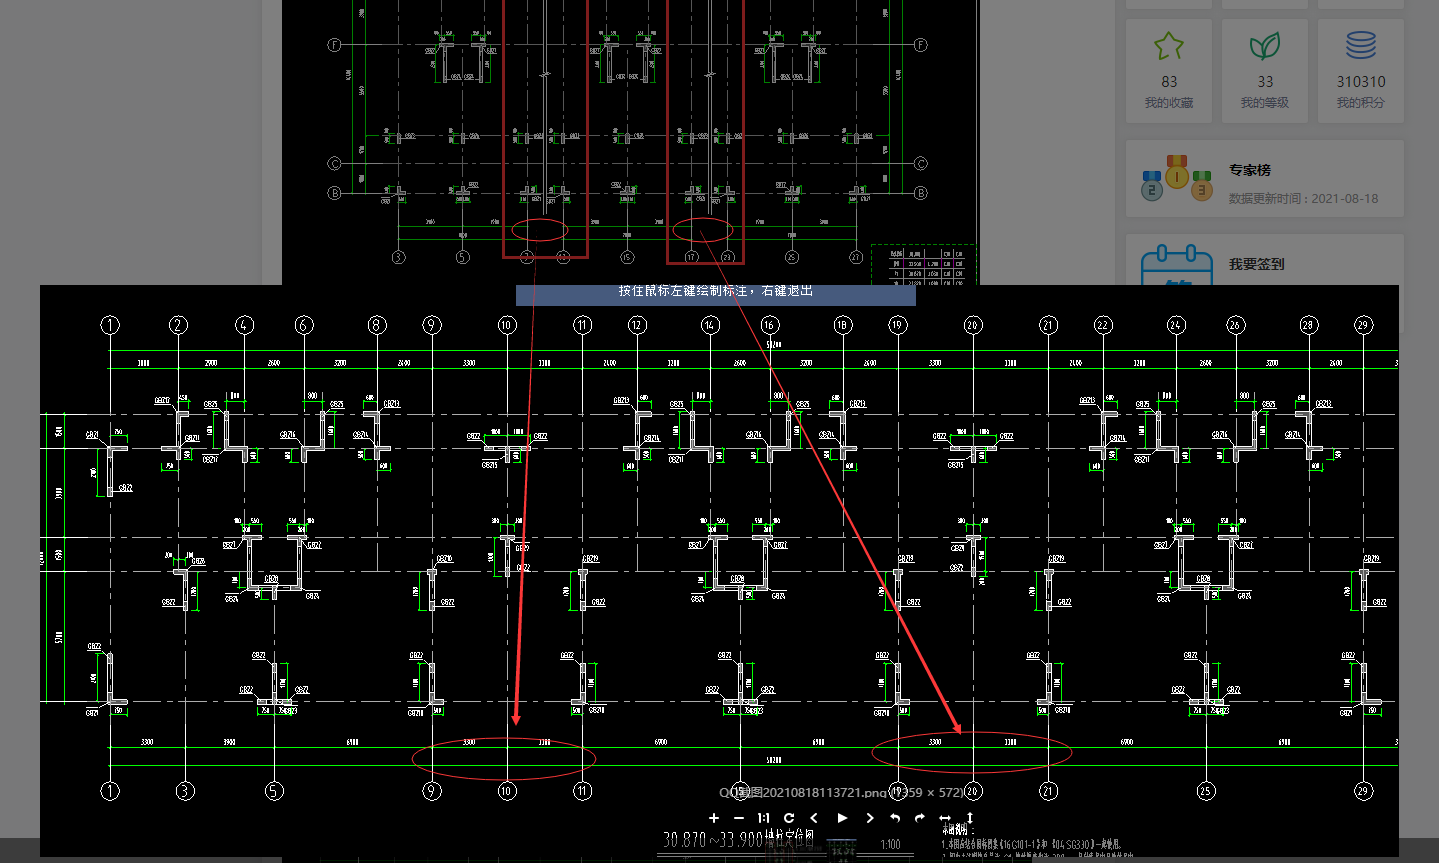The width and height of the screenshot is (1439, 863).
Task: Zoom out with the minus icon
Action: pos(739,818)
